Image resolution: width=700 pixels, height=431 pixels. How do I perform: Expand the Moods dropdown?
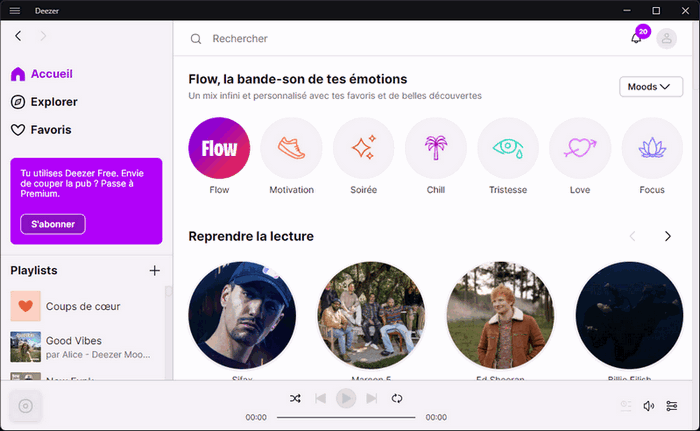651,87
